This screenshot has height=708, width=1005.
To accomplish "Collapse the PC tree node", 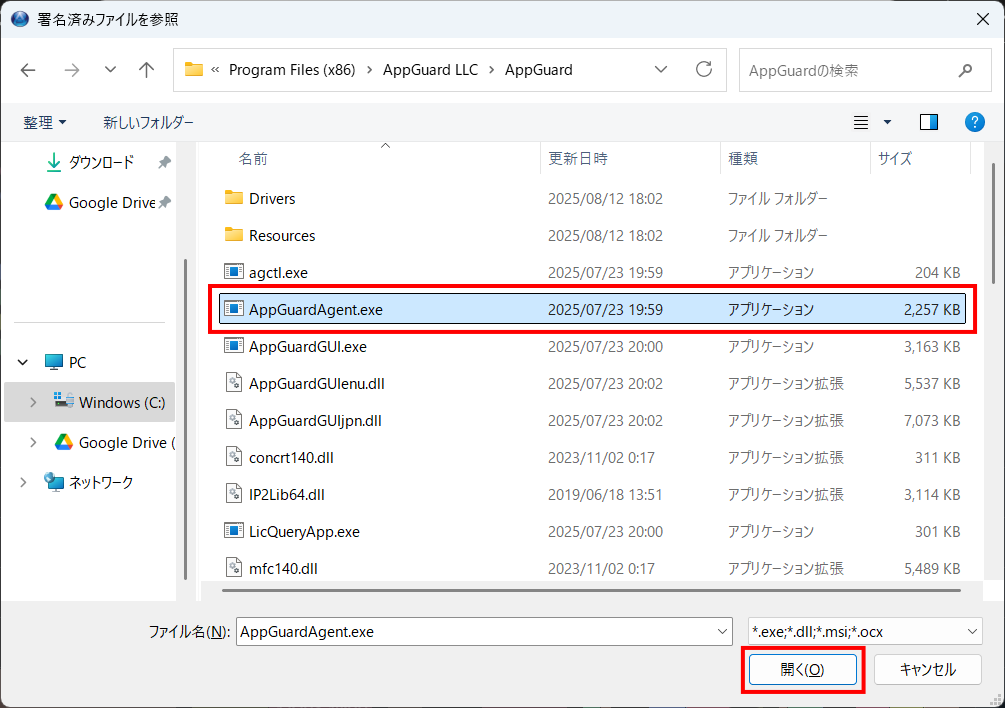I will [x=23, y=362].
